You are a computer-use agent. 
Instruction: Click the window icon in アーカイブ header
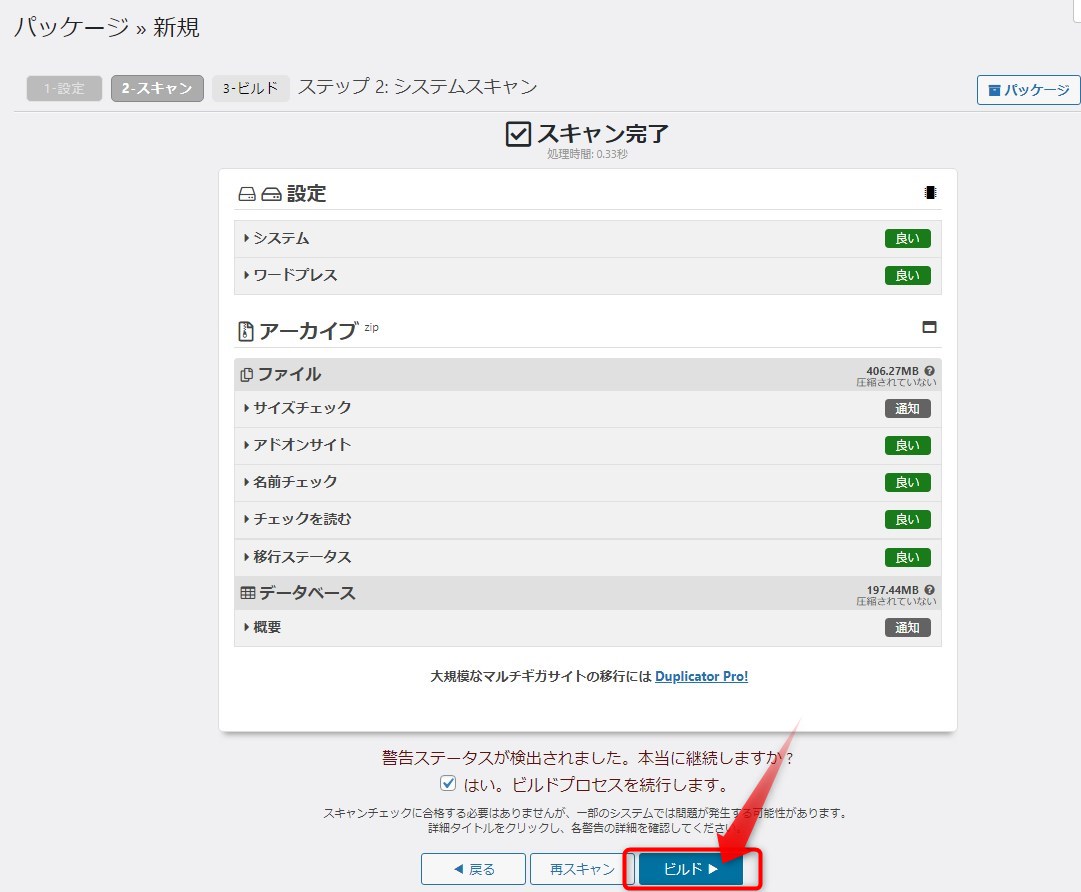929,327
